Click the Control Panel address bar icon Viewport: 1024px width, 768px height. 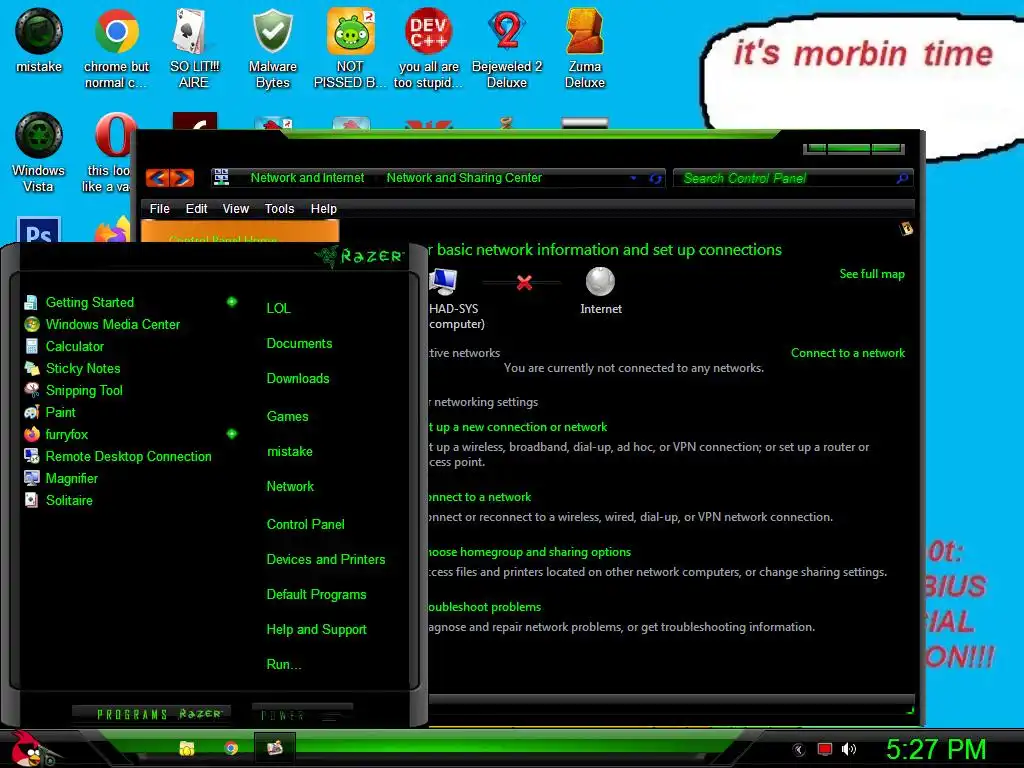[221, 177]
